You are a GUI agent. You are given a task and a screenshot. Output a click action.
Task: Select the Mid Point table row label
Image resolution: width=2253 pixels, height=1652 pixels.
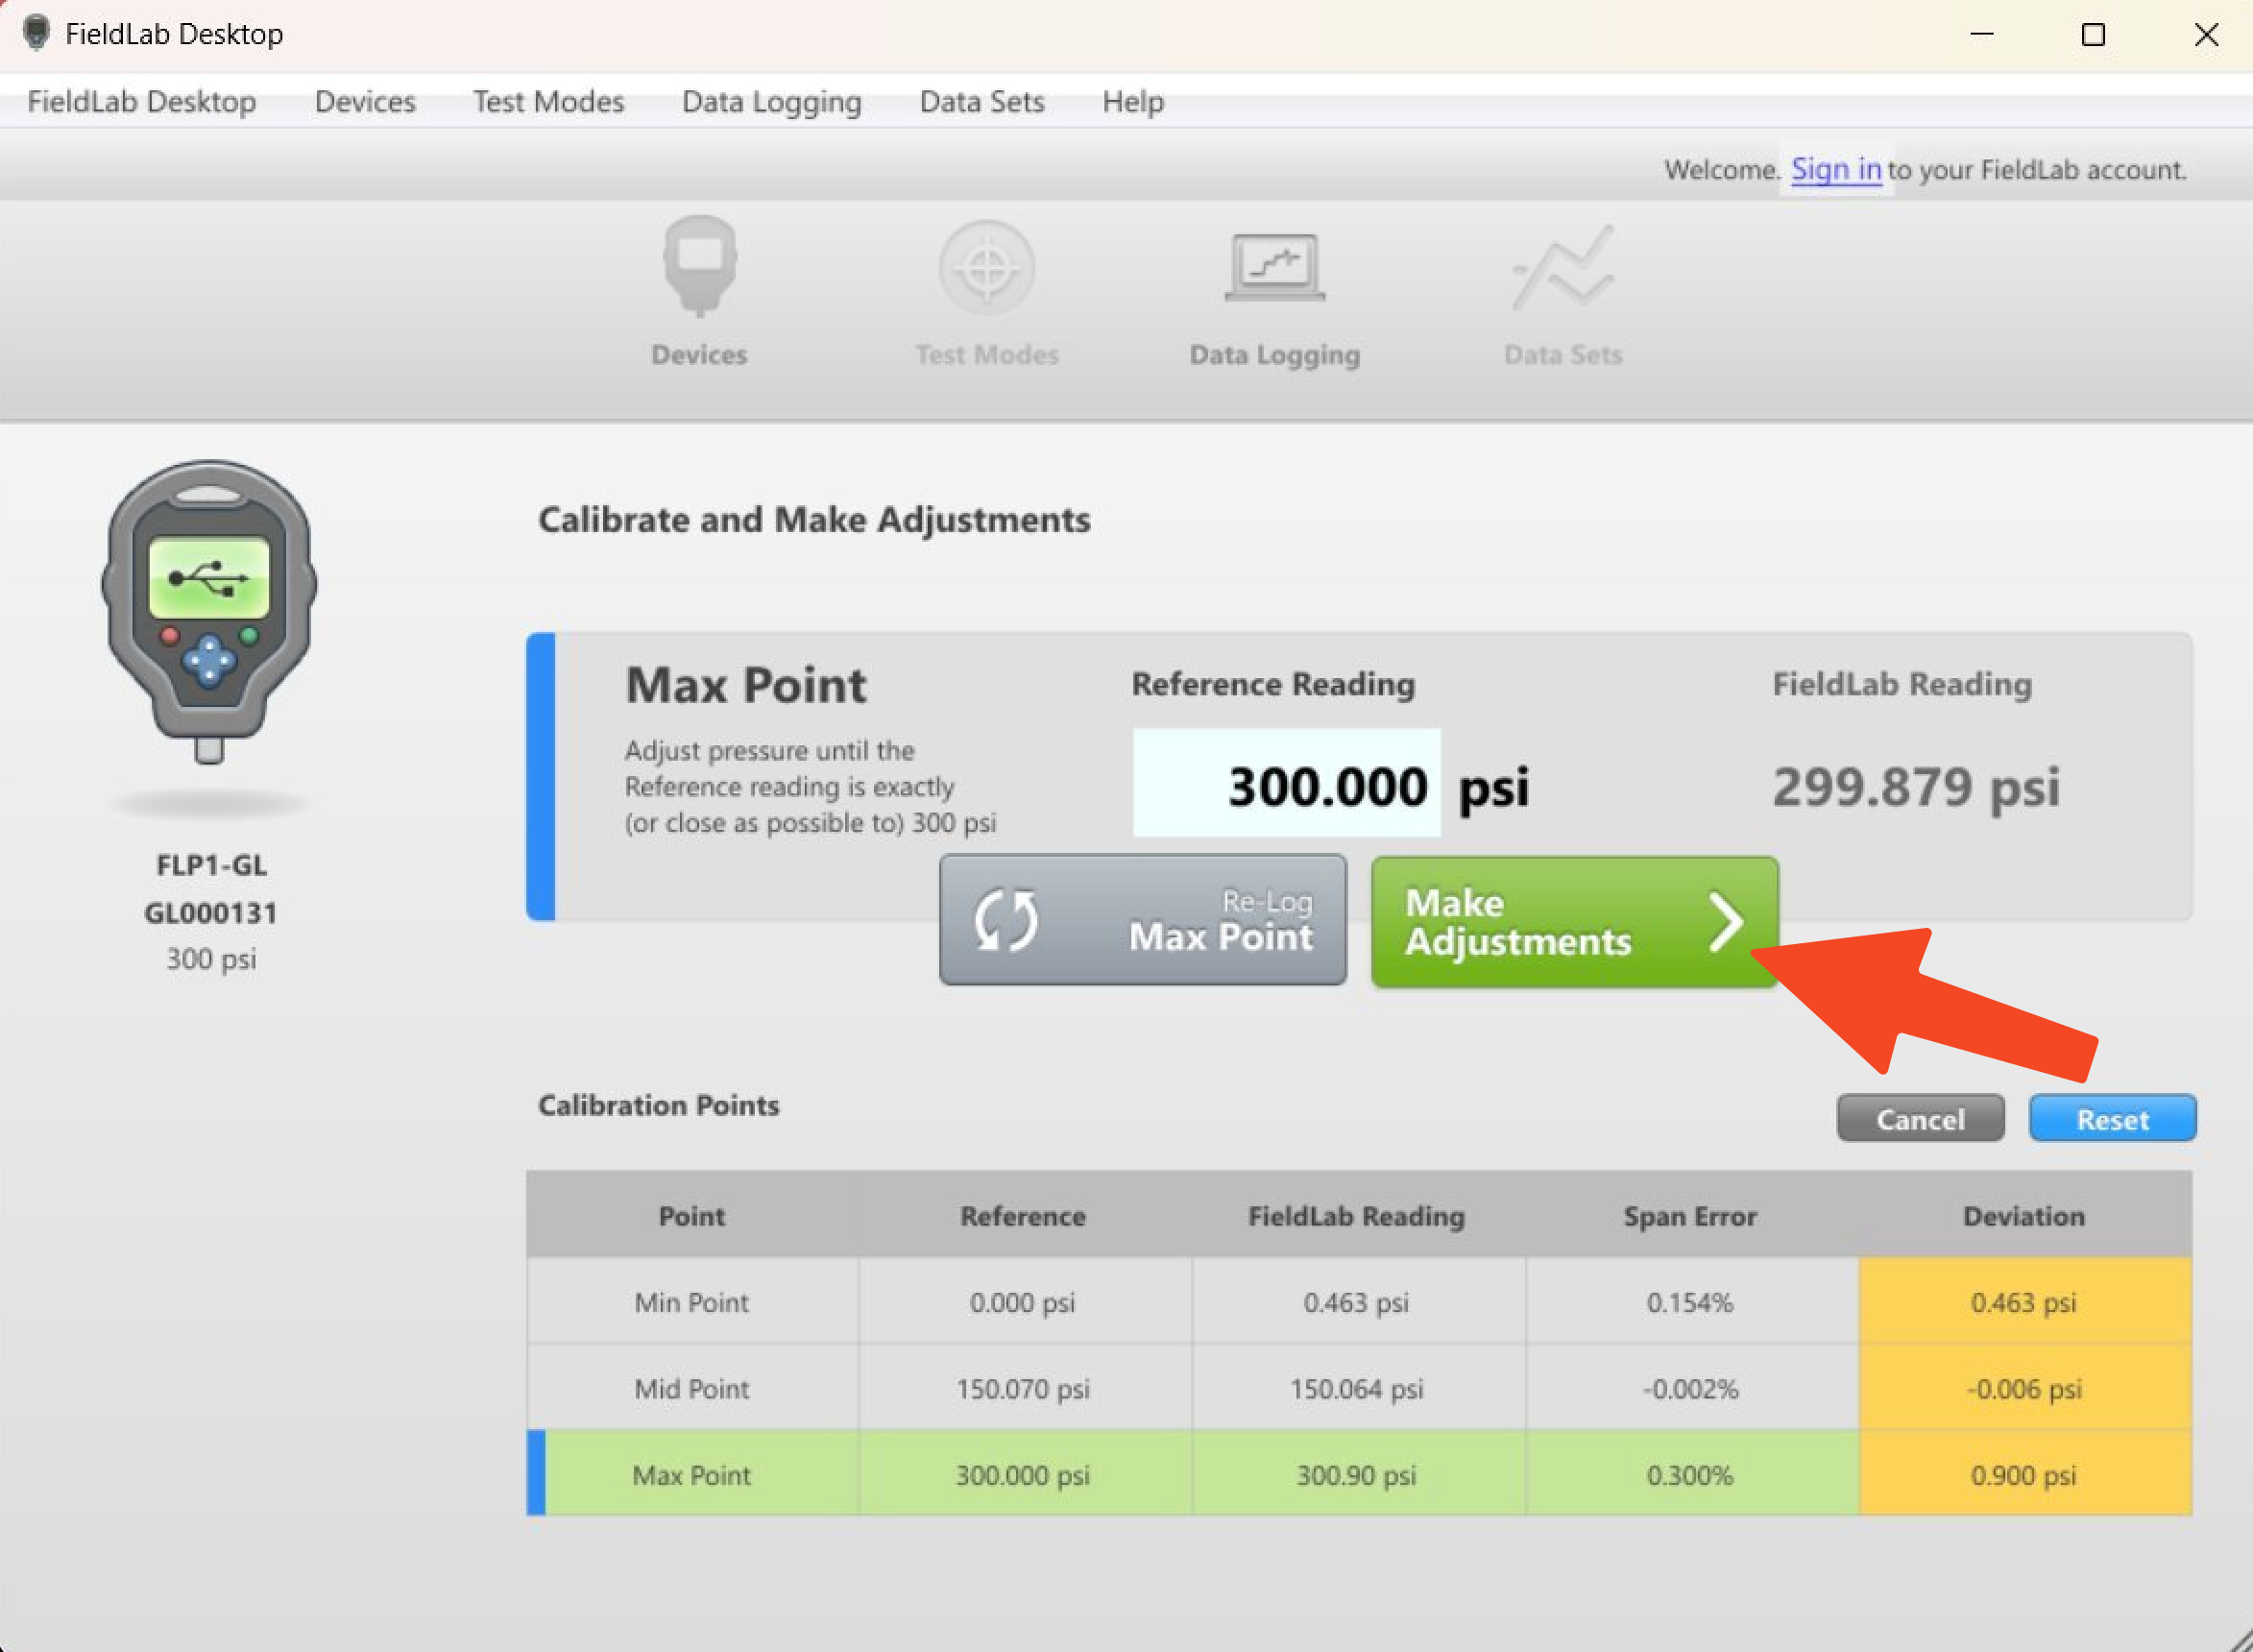coord(691,1388)
